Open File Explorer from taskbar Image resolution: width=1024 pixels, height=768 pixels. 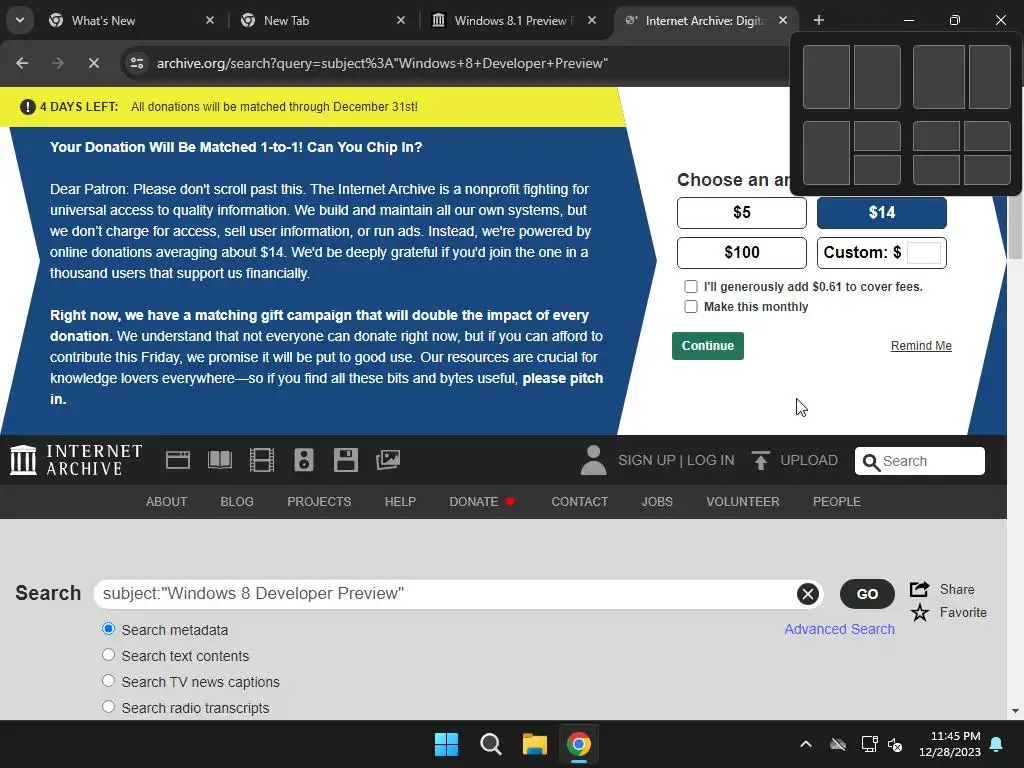[x=534, y=744]
